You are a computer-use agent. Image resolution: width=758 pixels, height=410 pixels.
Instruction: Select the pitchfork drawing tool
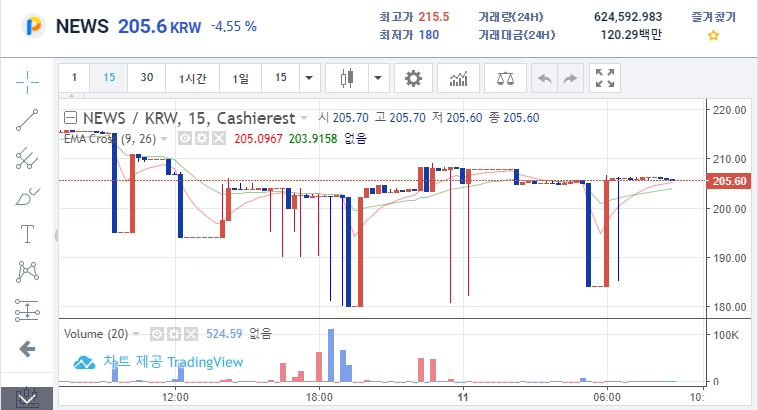pyautogui.click(x=27, y=158)
